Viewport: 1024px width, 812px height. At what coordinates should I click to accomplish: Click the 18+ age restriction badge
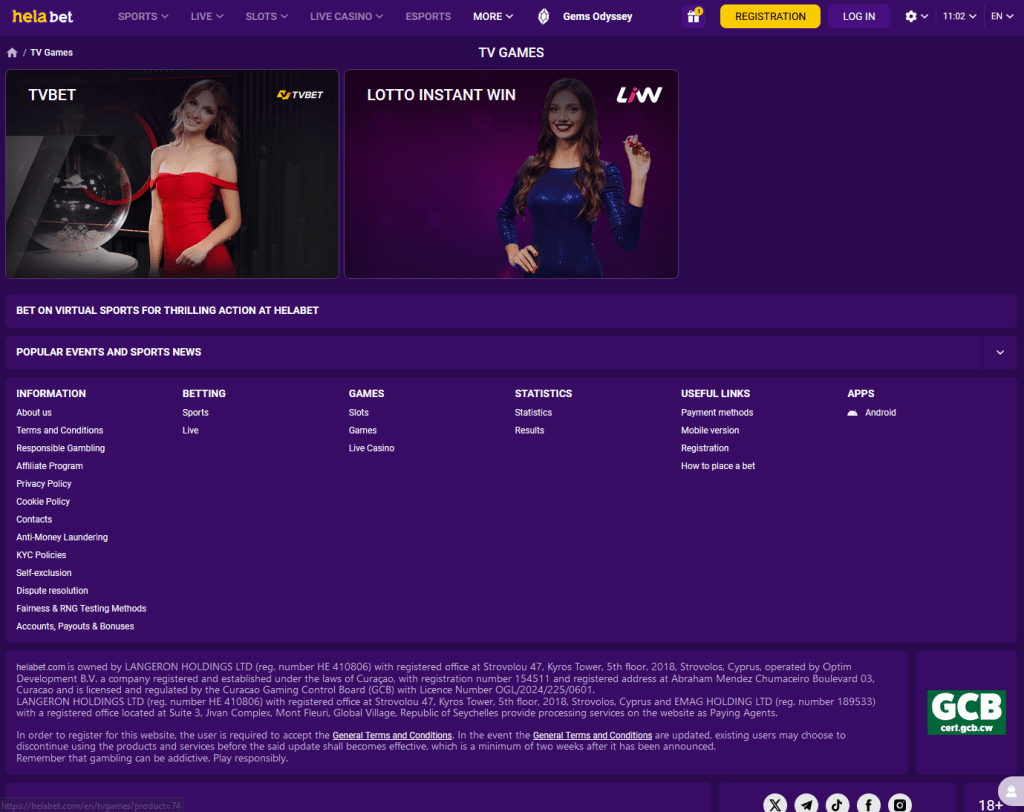[x=990, y=805]
